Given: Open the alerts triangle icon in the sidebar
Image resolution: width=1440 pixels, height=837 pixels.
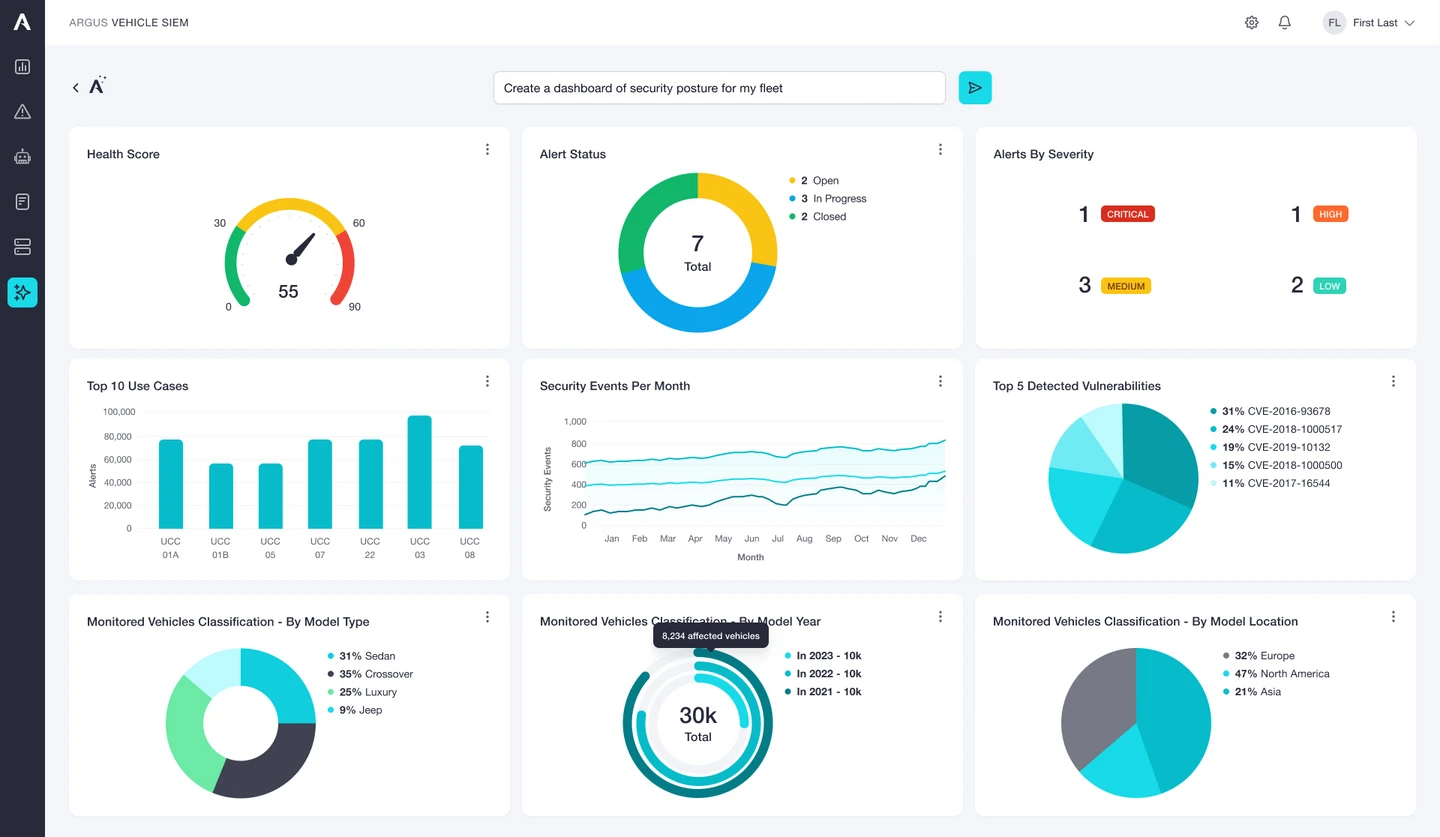Looking at the screenshot, I should click(22, 112).
